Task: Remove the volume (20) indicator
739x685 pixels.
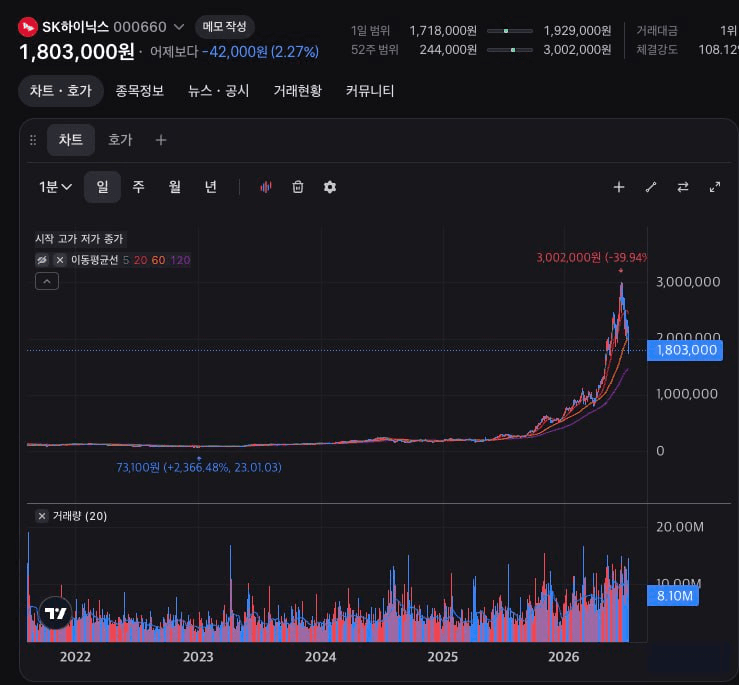Action: point(42,516)
